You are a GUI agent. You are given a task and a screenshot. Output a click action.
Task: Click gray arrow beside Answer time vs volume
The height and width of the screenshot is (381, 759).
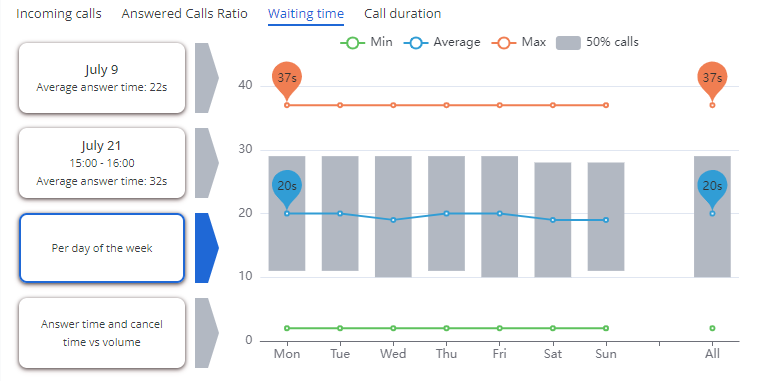point(207,333)
